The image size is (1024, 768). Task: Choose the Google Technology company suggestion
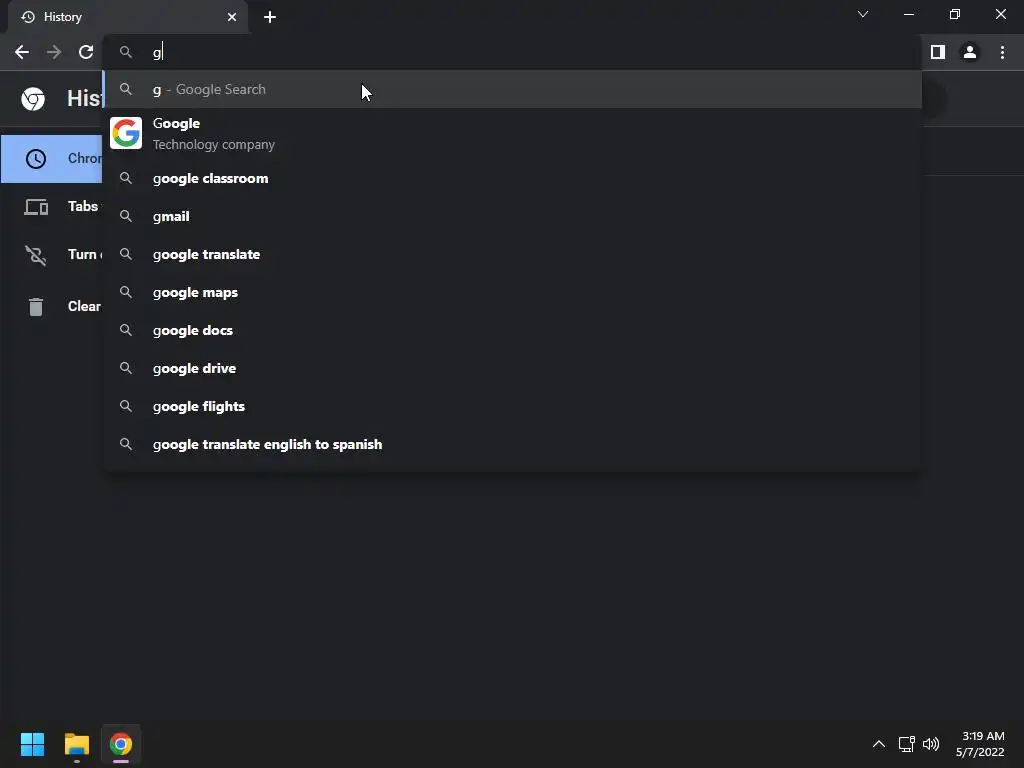click(513, 133)
